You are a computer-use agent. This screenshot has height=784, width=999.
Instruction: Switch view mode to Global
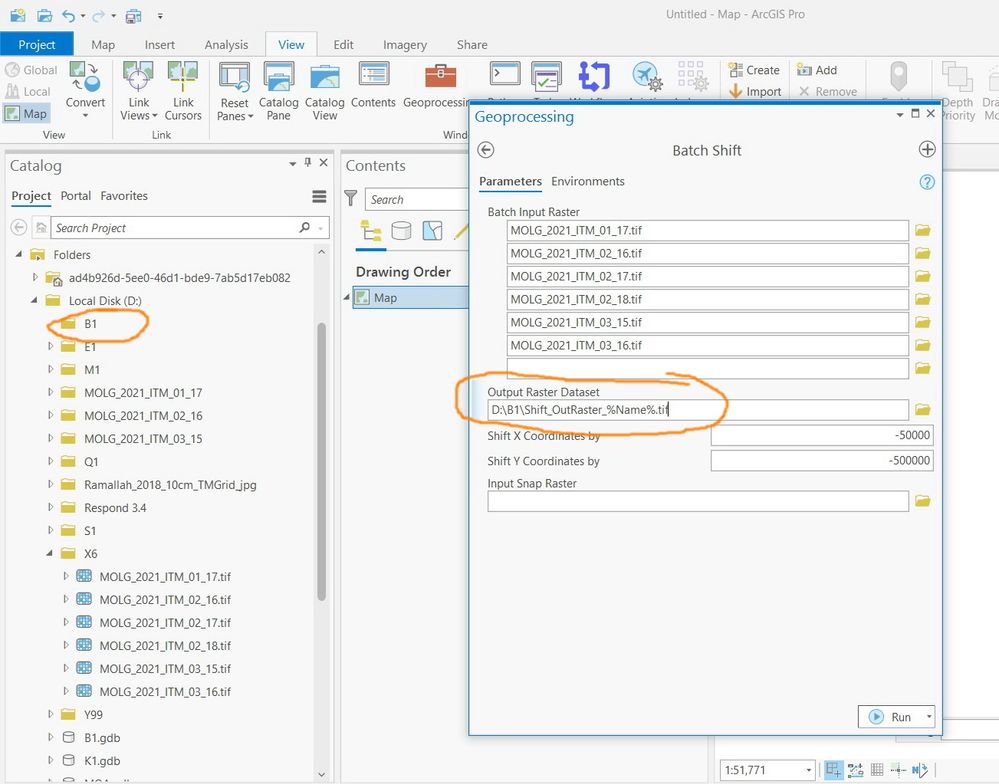(x=31, y=70)
